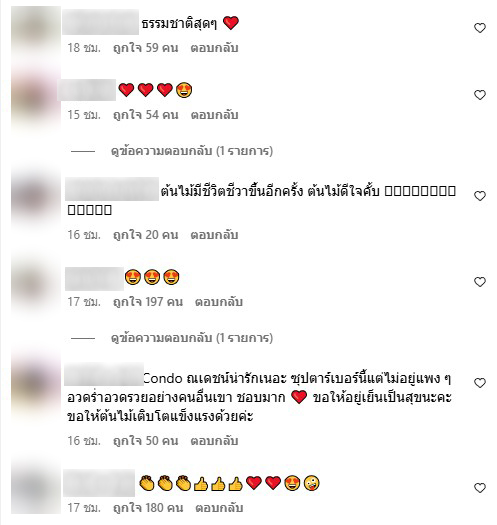Viewport: 497px width, 525px height.
Task: Reply to the 'ธรรมชาติสุดๆ' comment
Action: click(214, 48)
